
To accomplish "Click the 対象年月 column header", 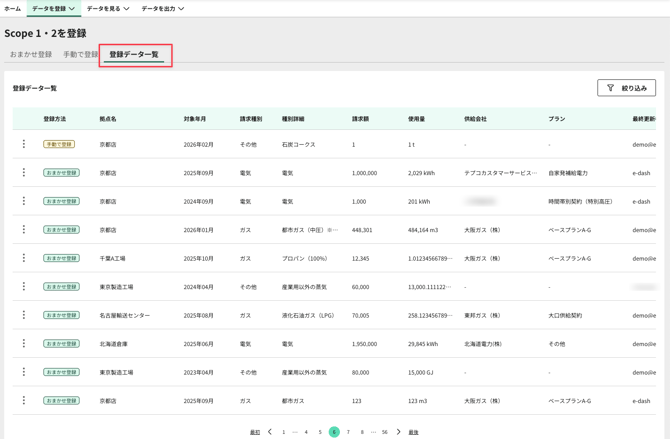I will click(x=195, y=119).
